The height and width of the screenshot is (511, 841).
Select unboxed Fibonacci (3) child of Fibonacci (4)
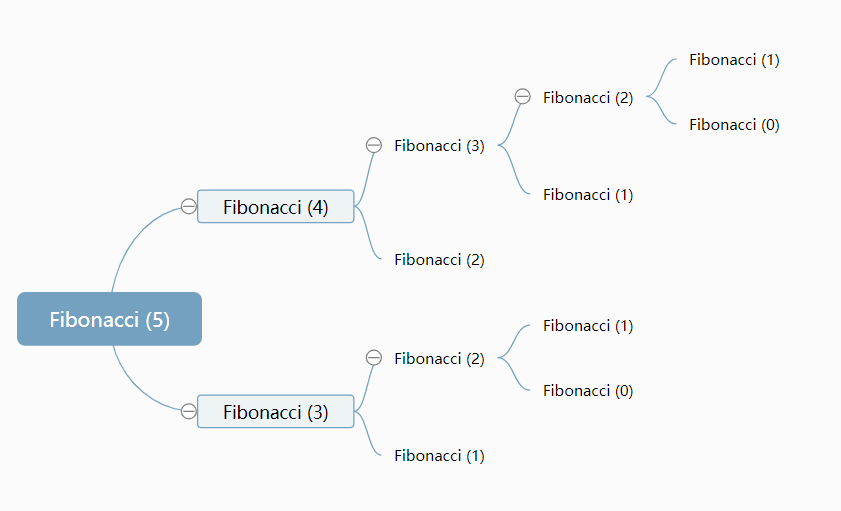click(439, 146)
